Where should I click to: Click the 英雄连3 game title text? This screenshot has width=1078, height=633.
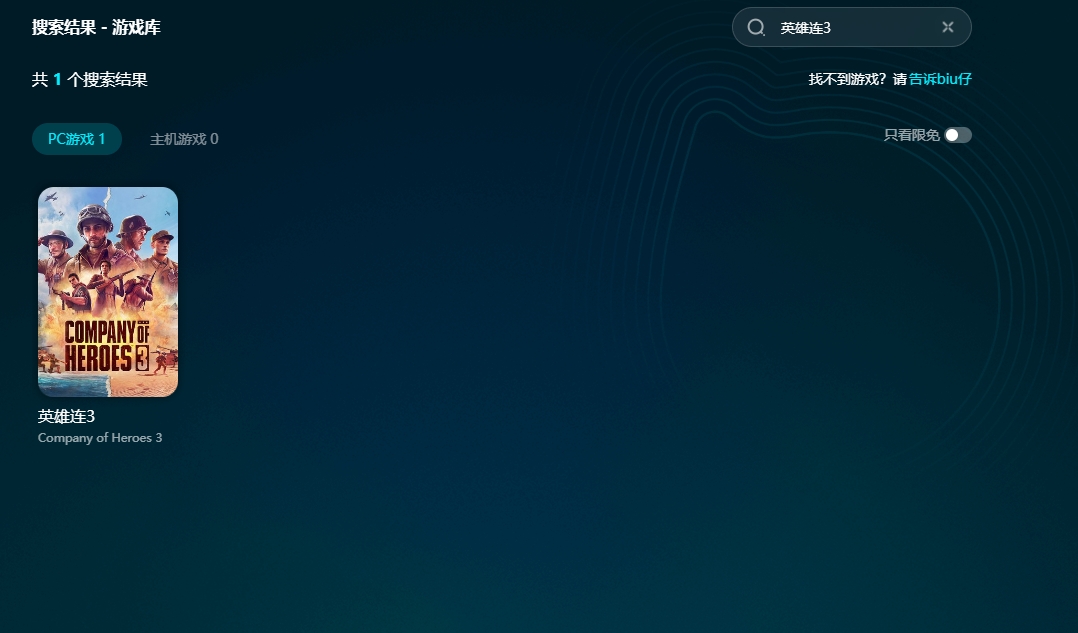tap(66, 417)
